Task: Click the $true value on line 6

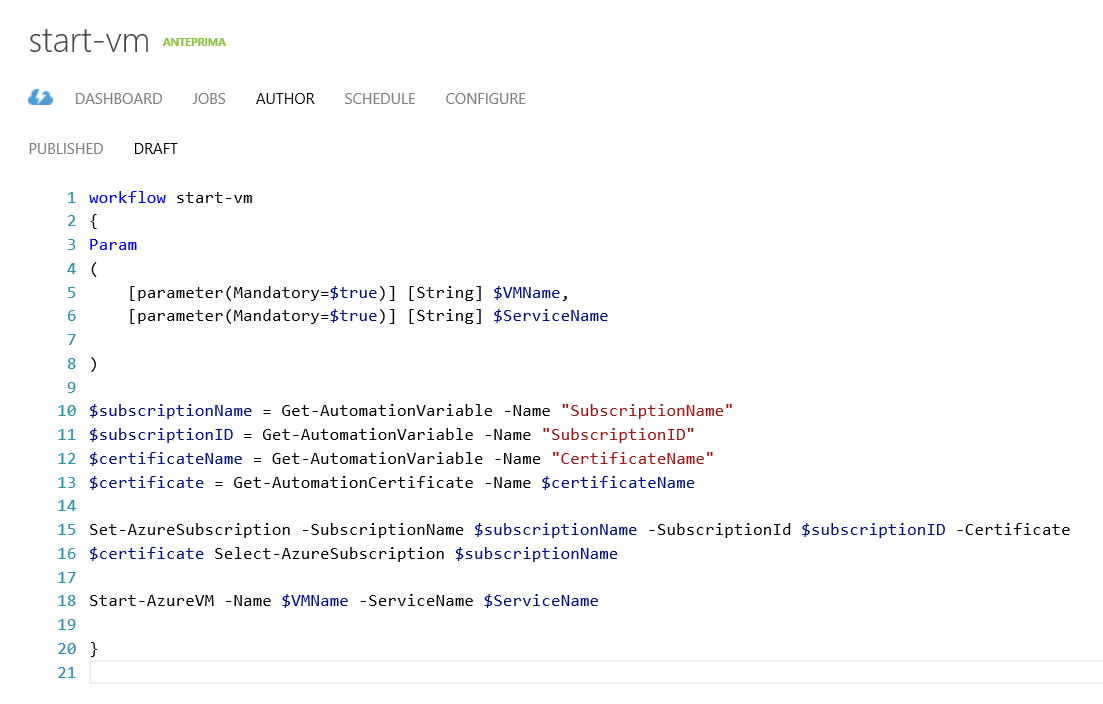Action: pyautogui.click(x=353, y=316)
